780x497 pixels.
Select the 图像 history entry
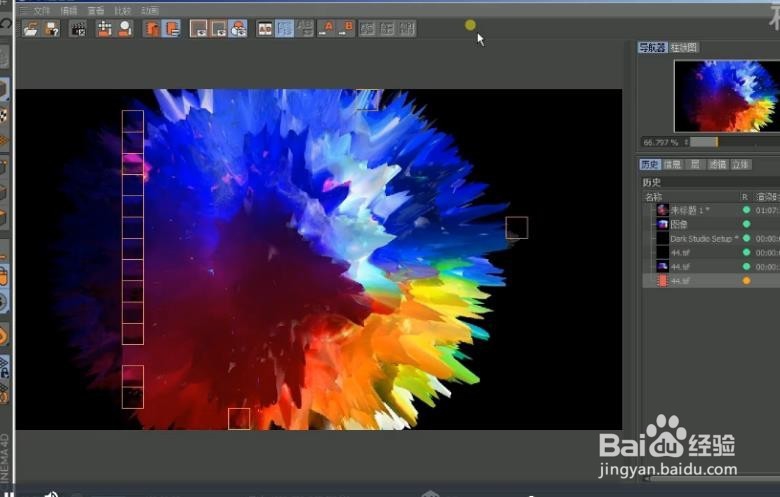(679, 224)
